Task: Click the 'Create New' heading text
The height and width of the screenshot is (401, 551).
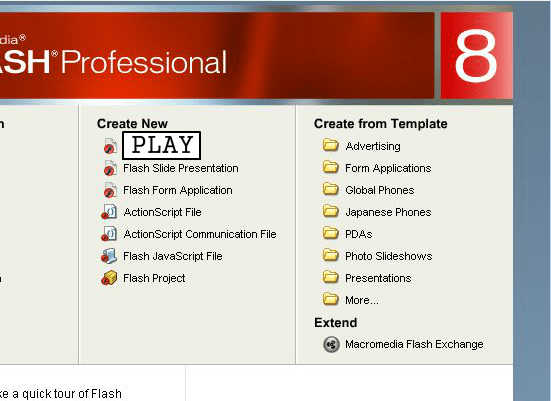Action: tap(132, 124)
